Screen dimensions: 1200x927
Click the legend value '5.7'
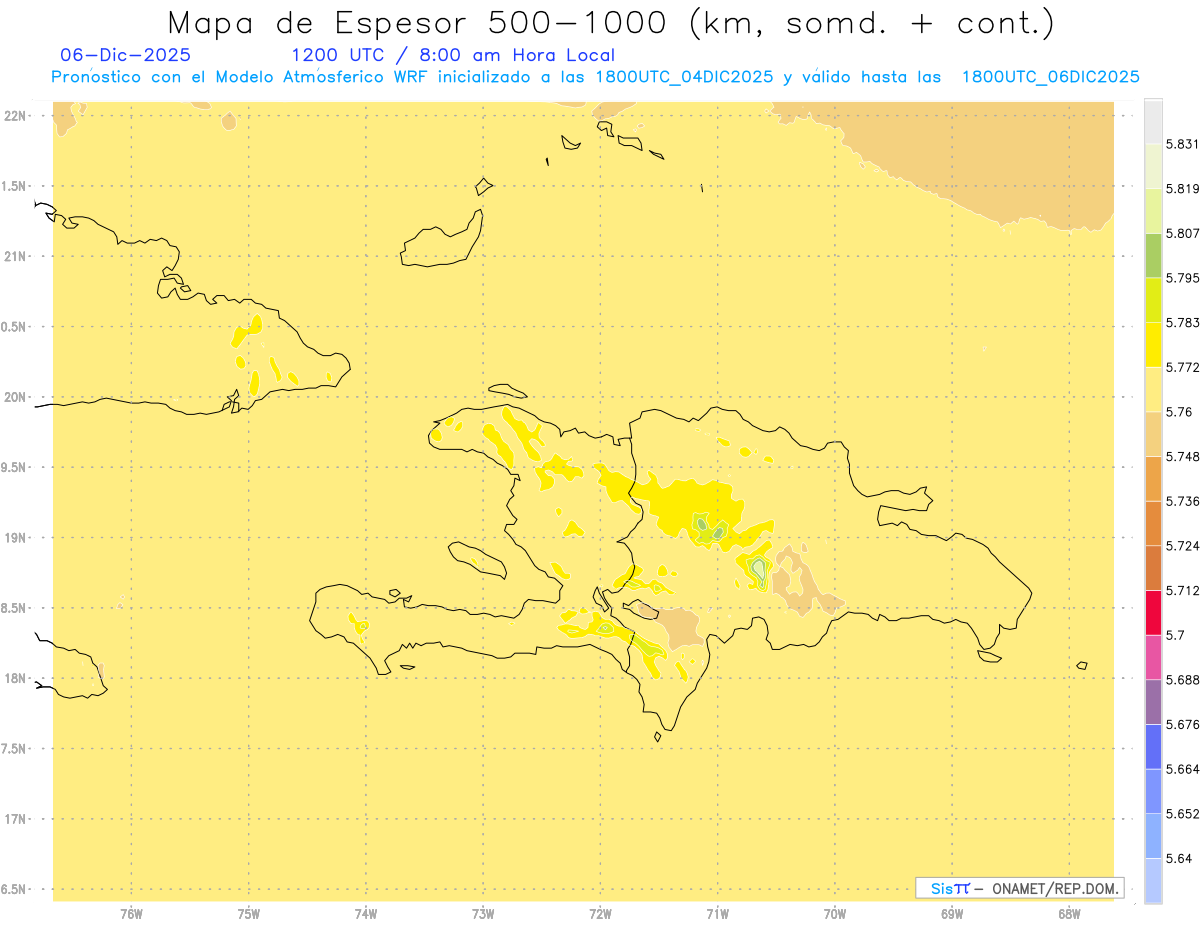1175,635
